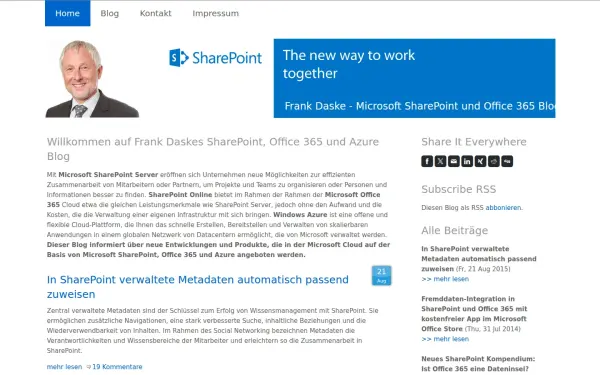600x375 pixels.
Task: Share via the X (Twitter) icon
Action: (440, 161)
